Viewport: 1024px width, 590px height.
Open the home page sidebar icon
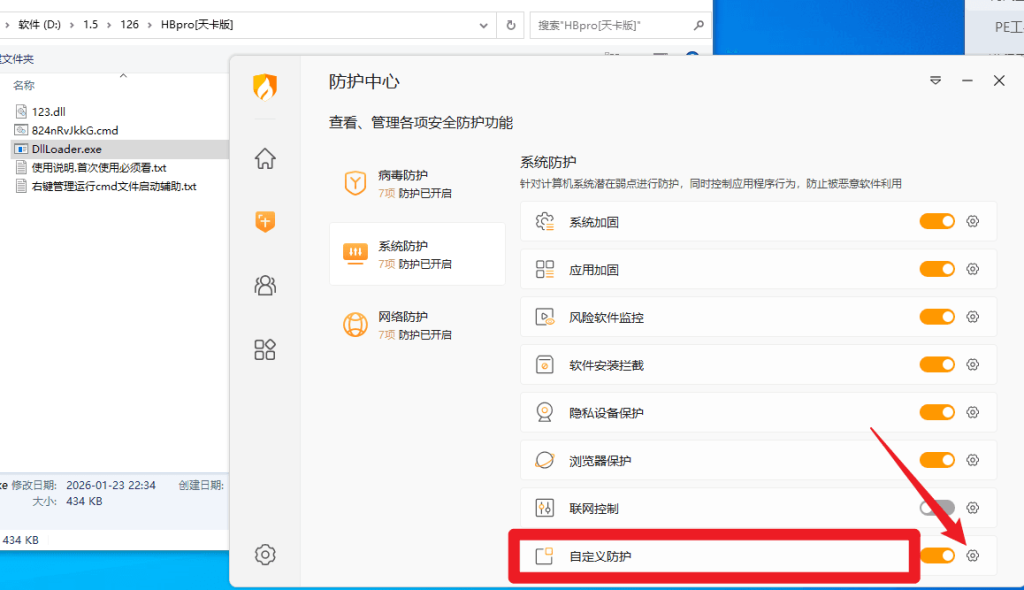pos(265,158)
